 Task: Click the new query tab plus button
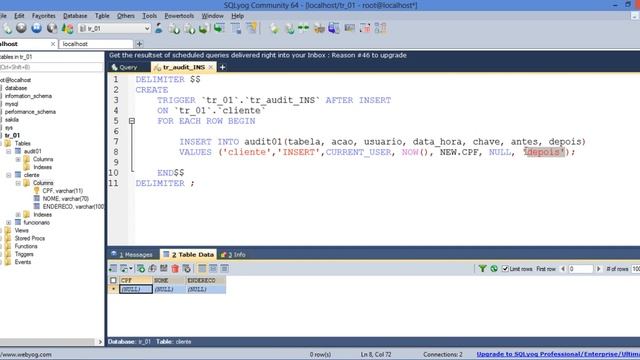tap(222, 67)
